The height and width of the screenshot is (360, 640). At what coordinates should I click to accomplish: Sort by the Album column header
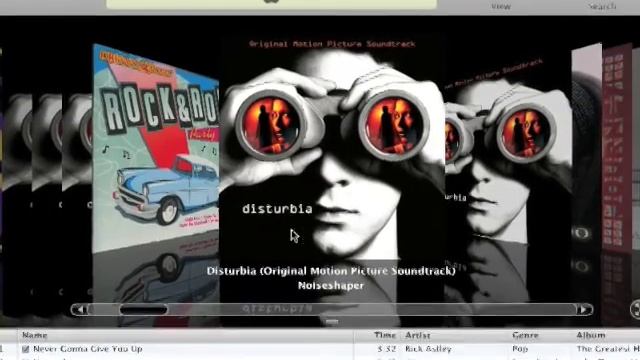pyautogui.click(x=591, y=335)
